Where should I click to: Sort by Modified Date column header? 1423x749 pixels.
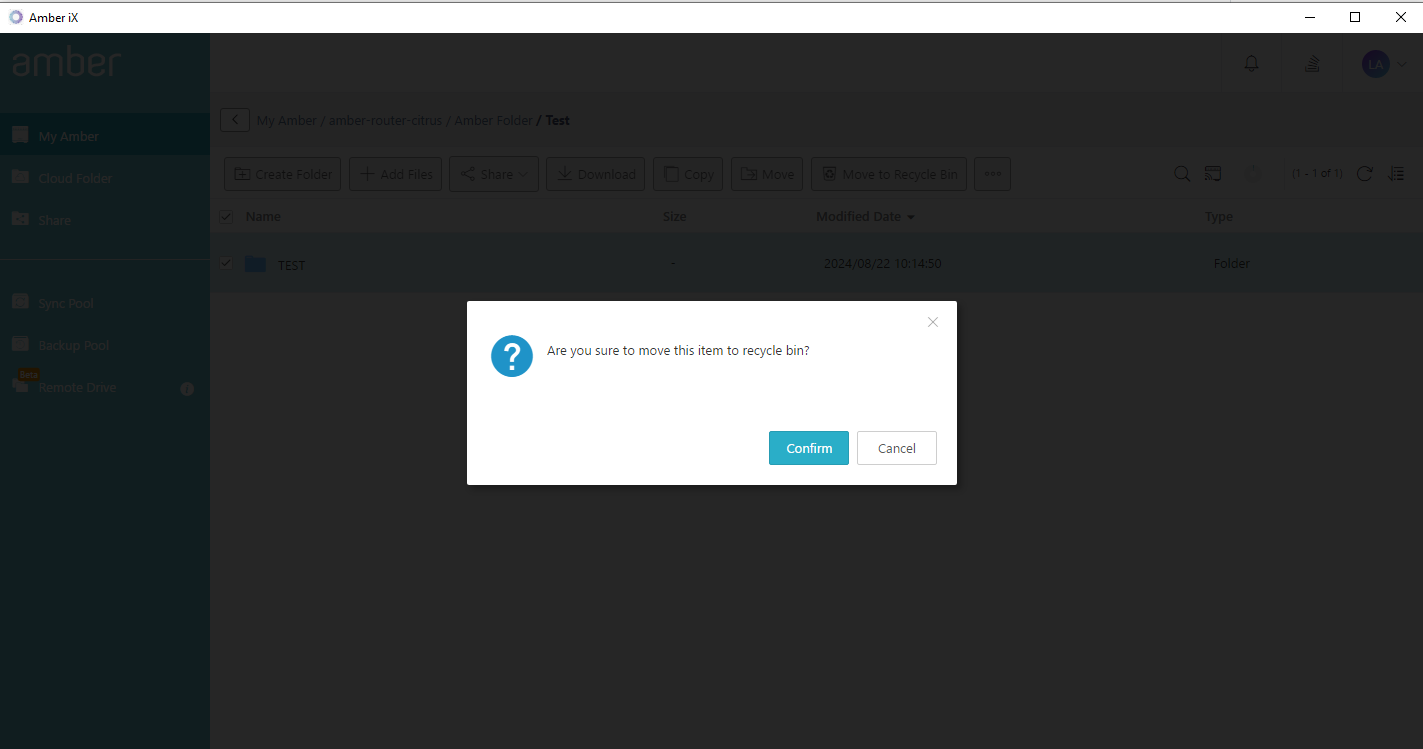click(865, 216)
